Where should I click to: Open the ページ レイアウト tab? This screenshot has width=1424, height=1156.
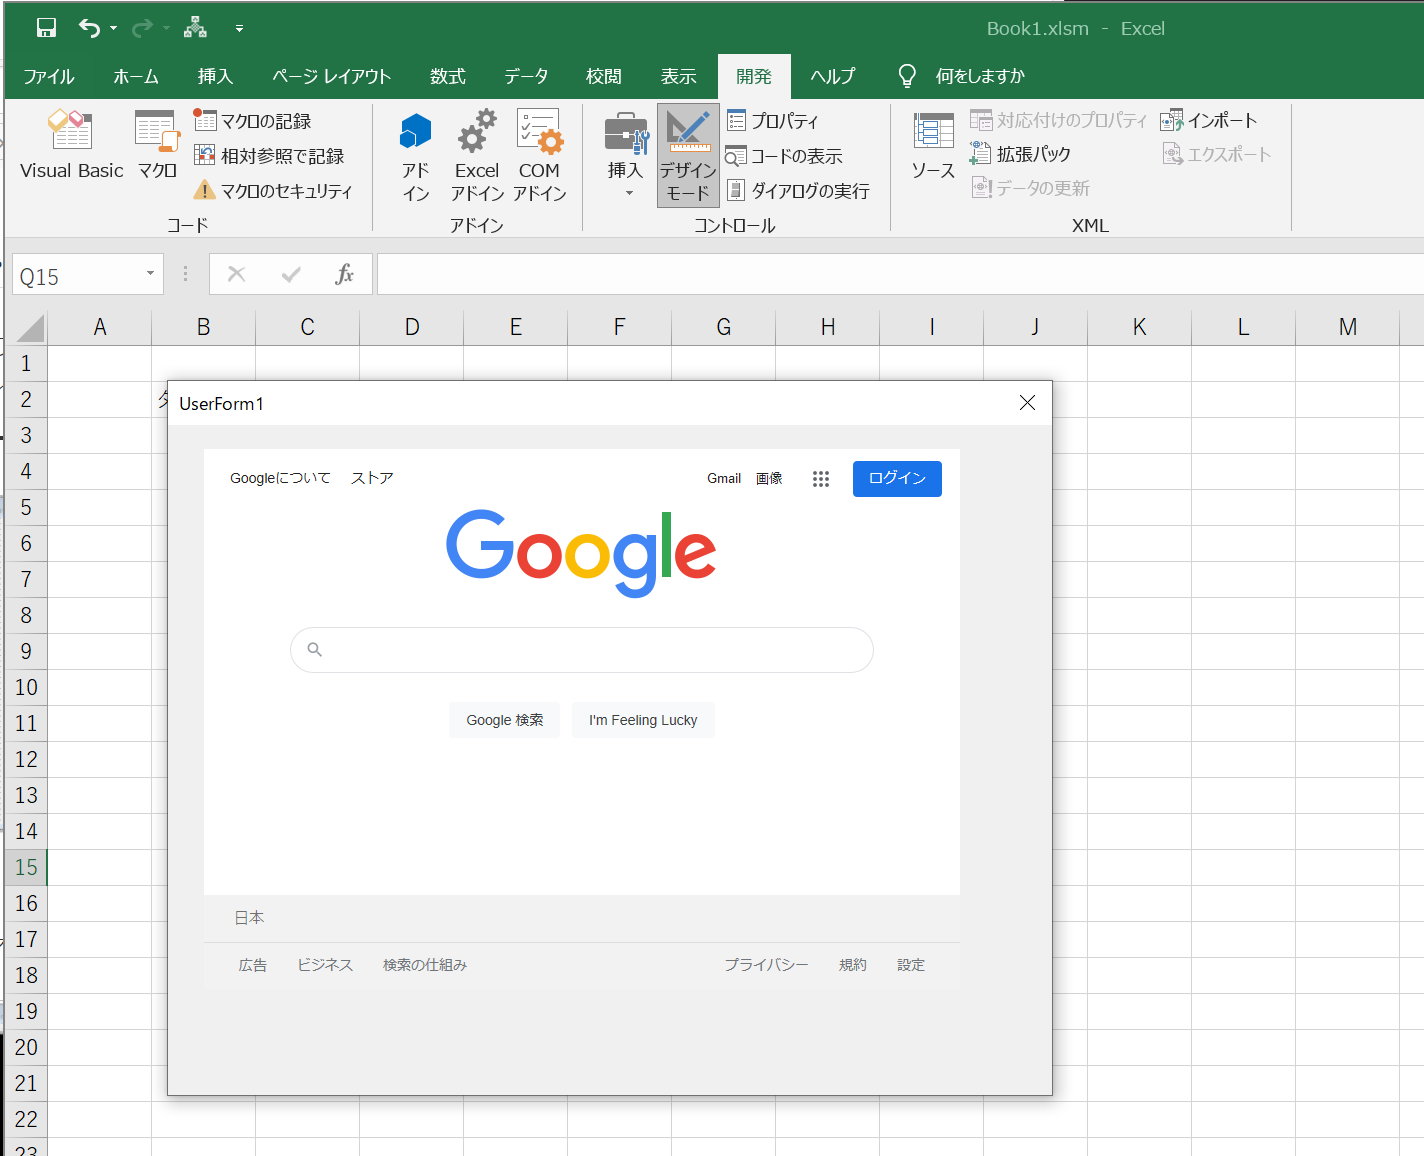pos(331,76)
